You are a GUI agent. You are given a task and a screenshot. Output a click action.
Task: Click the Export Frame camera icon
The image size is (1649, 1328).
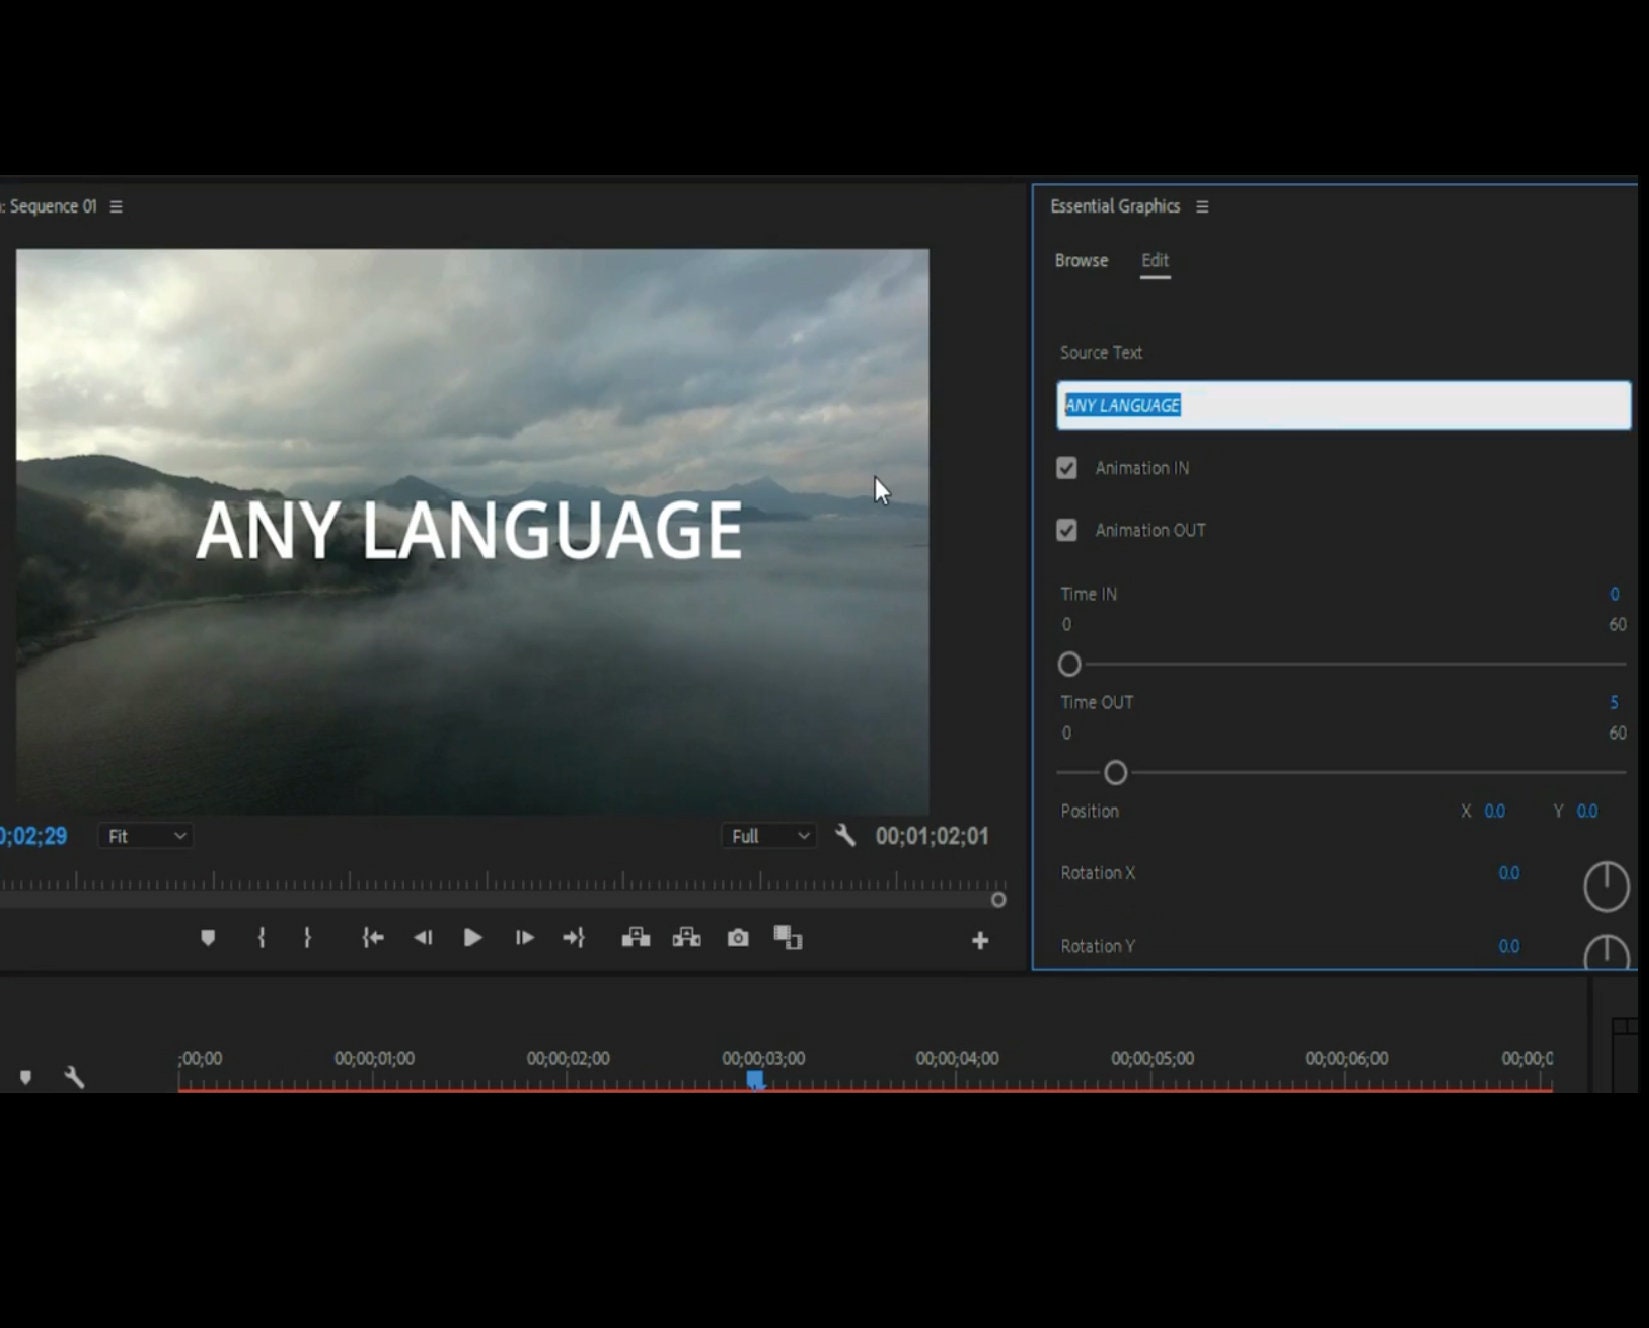(x=737, y=938)
